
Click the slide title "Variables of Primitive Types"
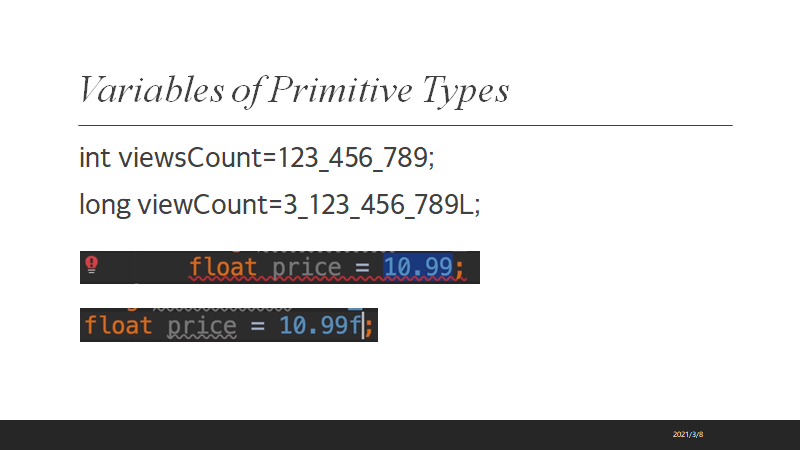pyautogui.click(x=294, y=91)
